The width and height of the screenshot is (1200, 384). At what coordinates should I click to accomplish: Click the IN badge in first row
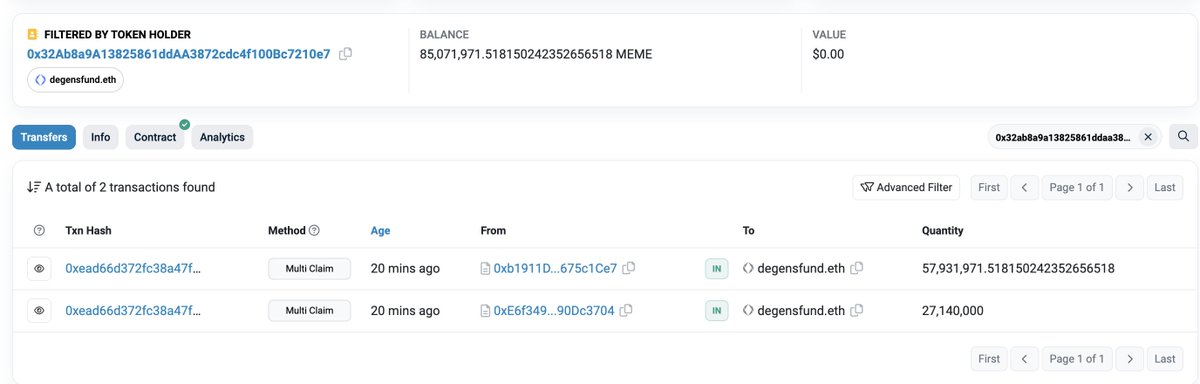(x=716, y=268)
